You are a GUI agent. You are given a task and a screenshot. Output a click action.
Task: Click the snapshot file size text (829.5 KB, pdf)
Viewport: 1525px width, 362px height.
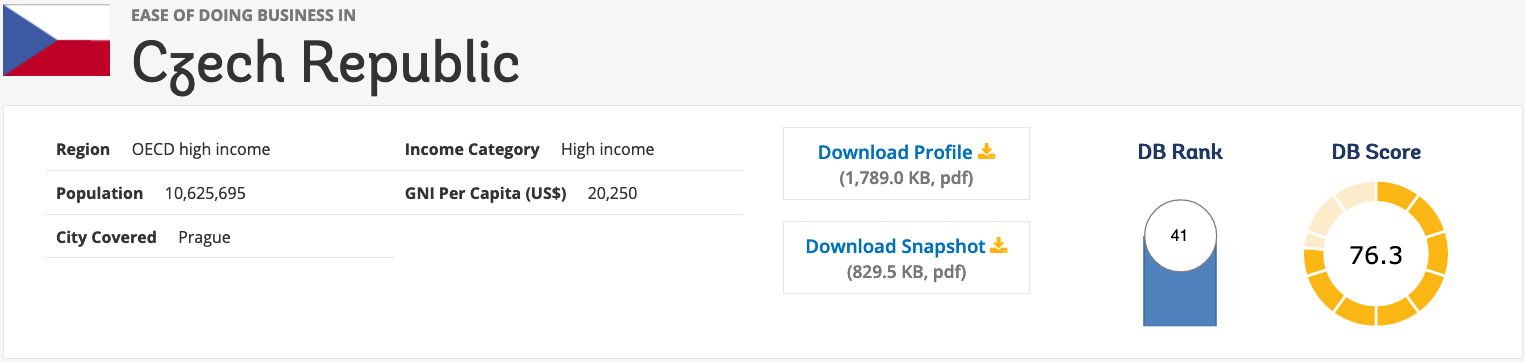(x=906, y=272)
